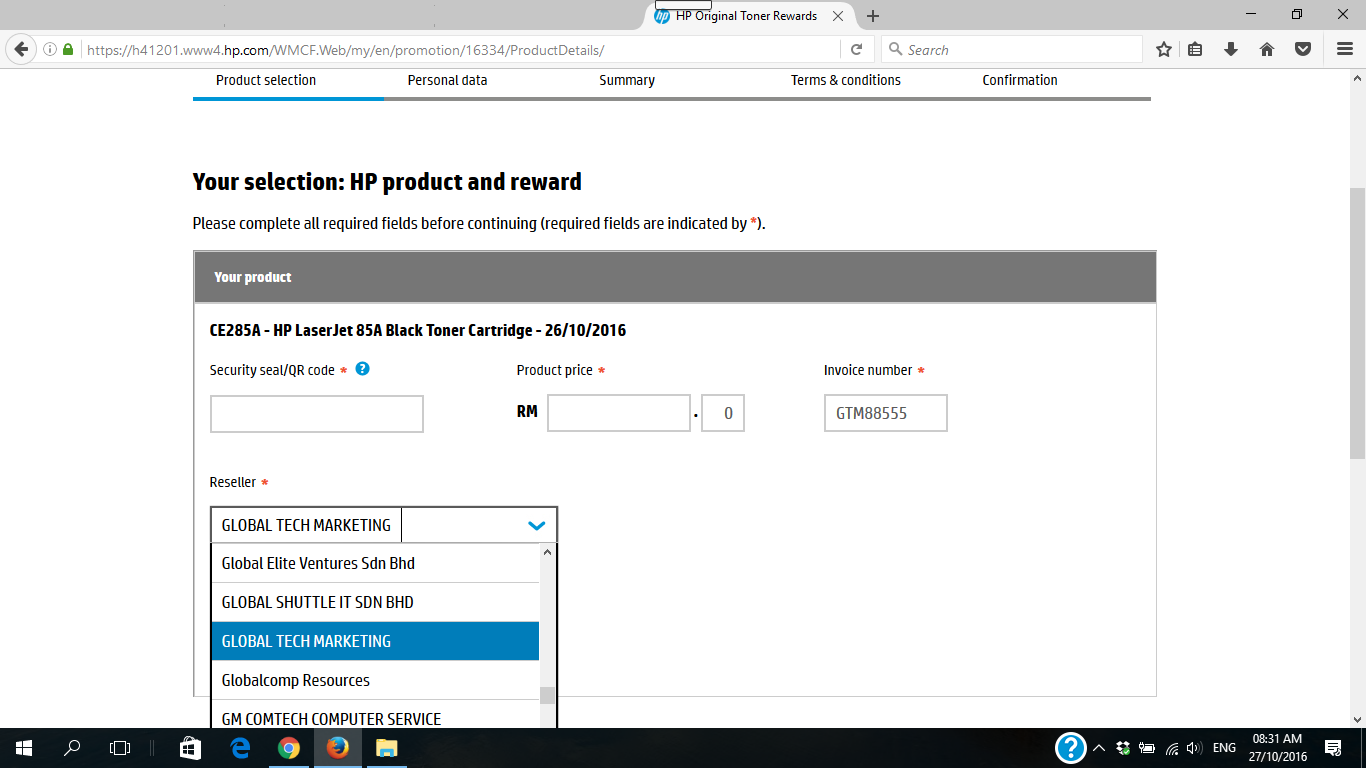This screenshot has width=1366, height=768.
Task: Click the Product price RM whole amount field
Action: pos(619,413)
